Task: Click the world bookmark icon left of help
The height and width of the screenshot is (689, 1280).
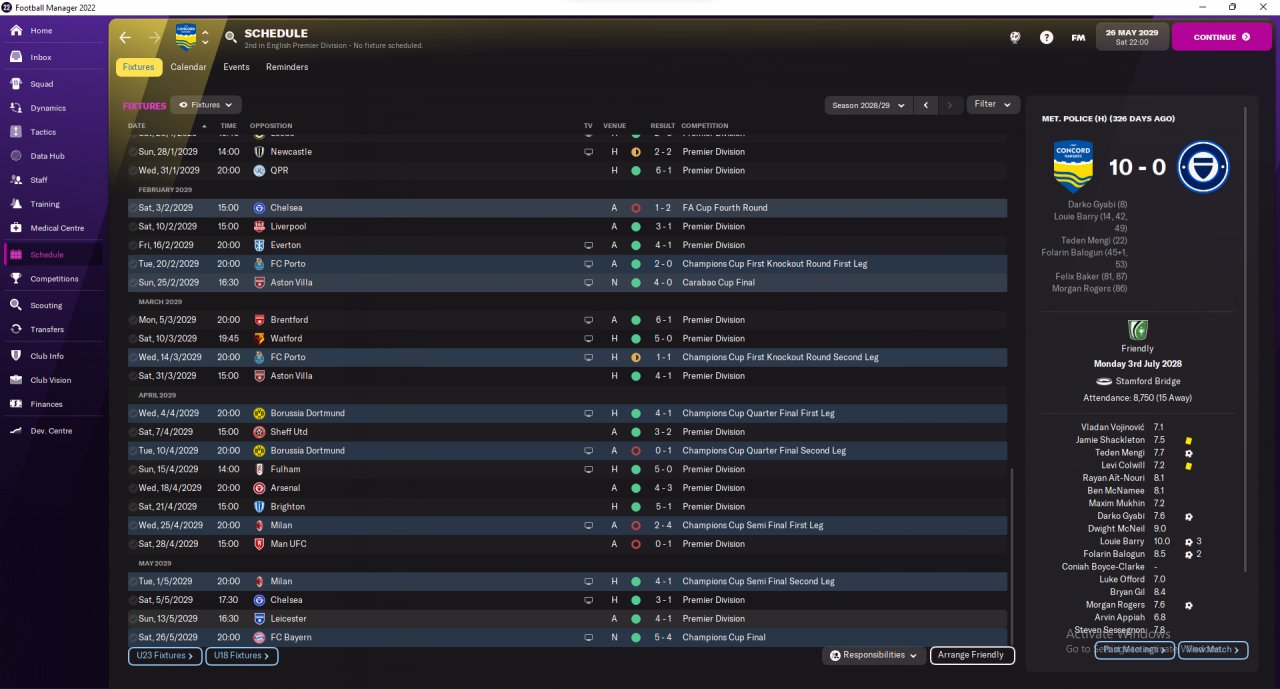Action: [1014, 37]
